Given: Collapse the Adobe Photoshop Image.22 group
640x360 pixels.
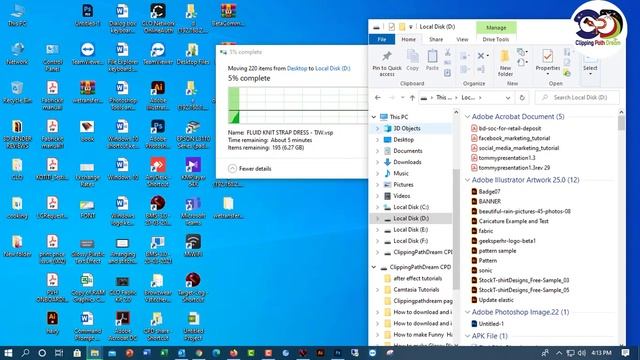Looking at the screenshot, I should point(467,312).
